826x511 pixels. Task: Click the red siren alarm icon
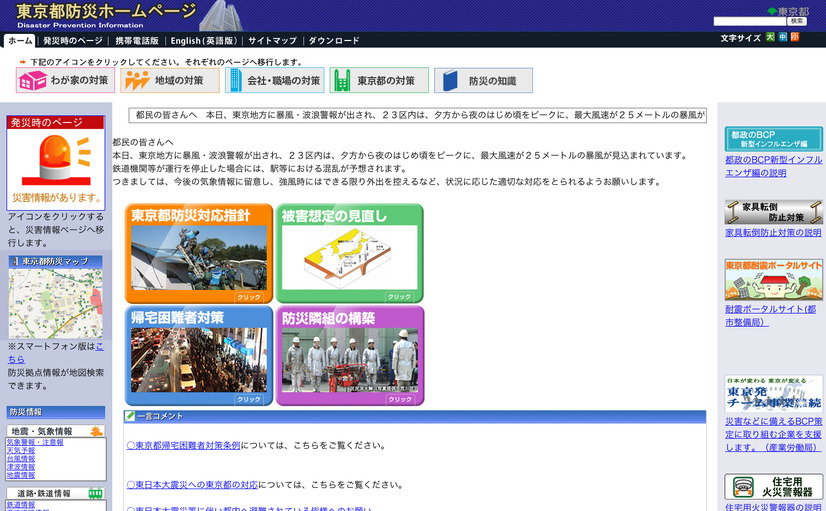tap(56, 160)
